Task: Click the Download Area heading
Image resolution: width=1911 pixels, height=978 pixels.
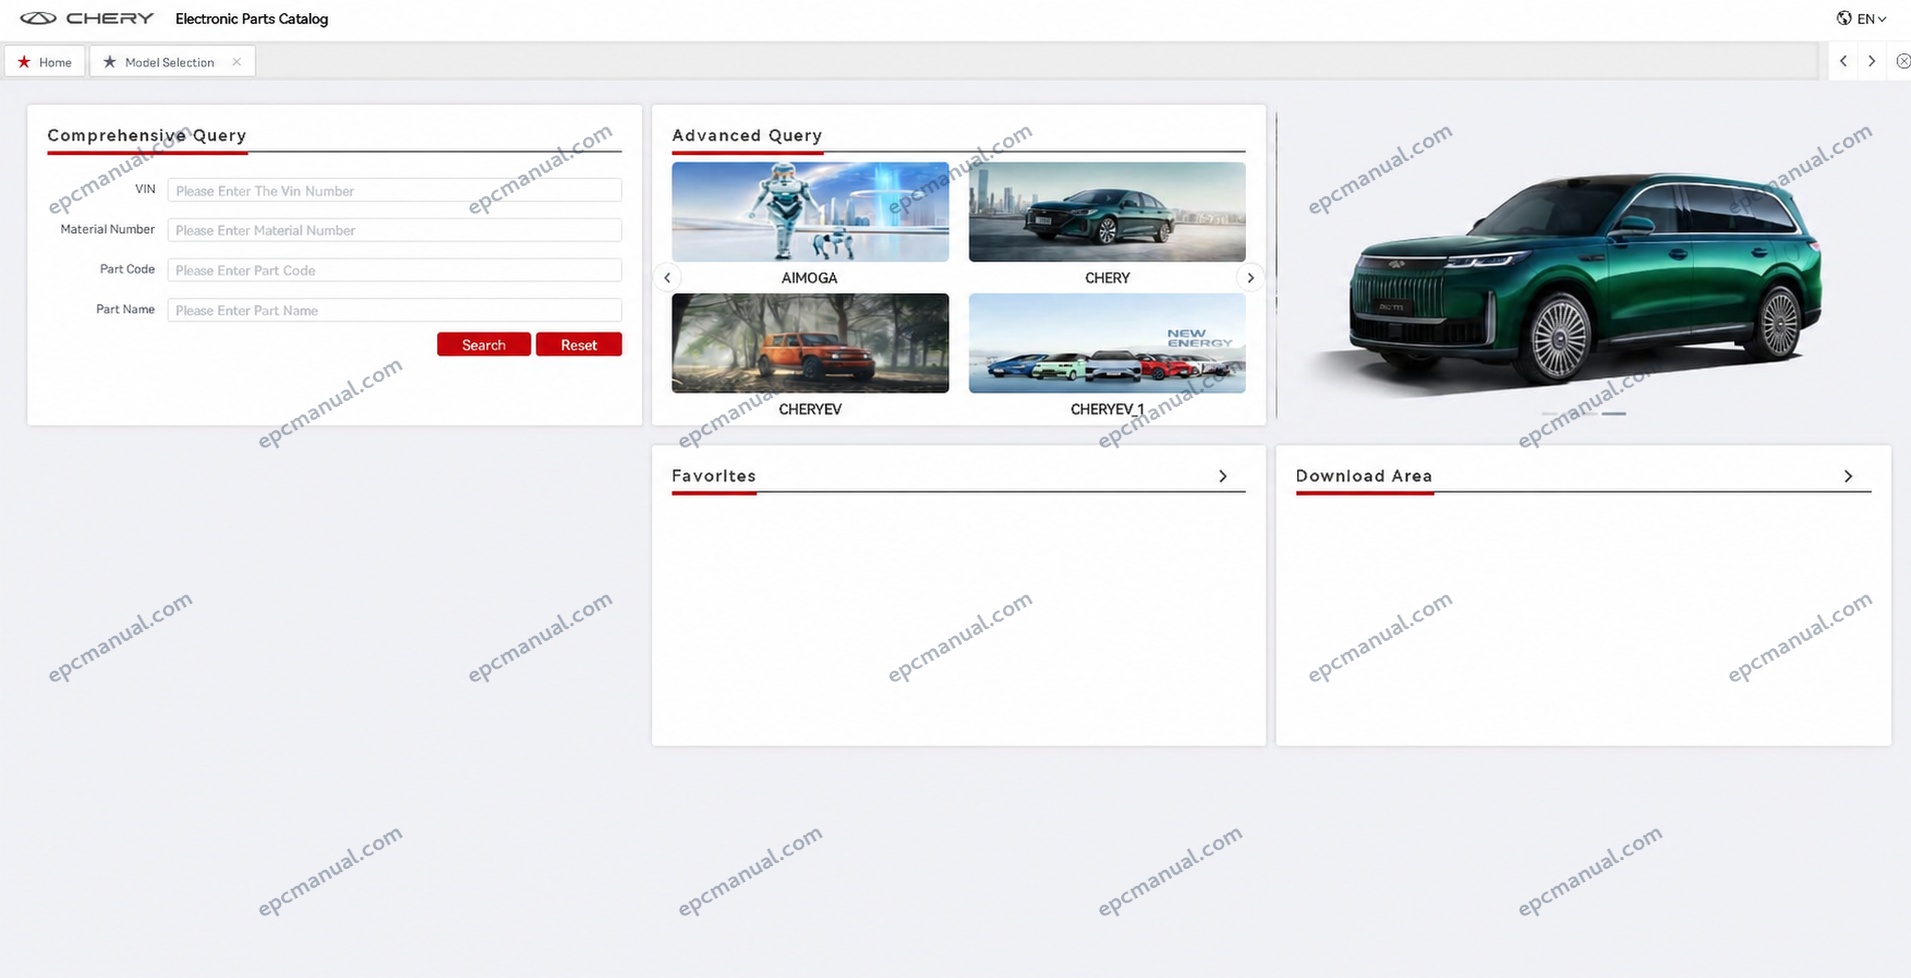Action: point(1364,476)
